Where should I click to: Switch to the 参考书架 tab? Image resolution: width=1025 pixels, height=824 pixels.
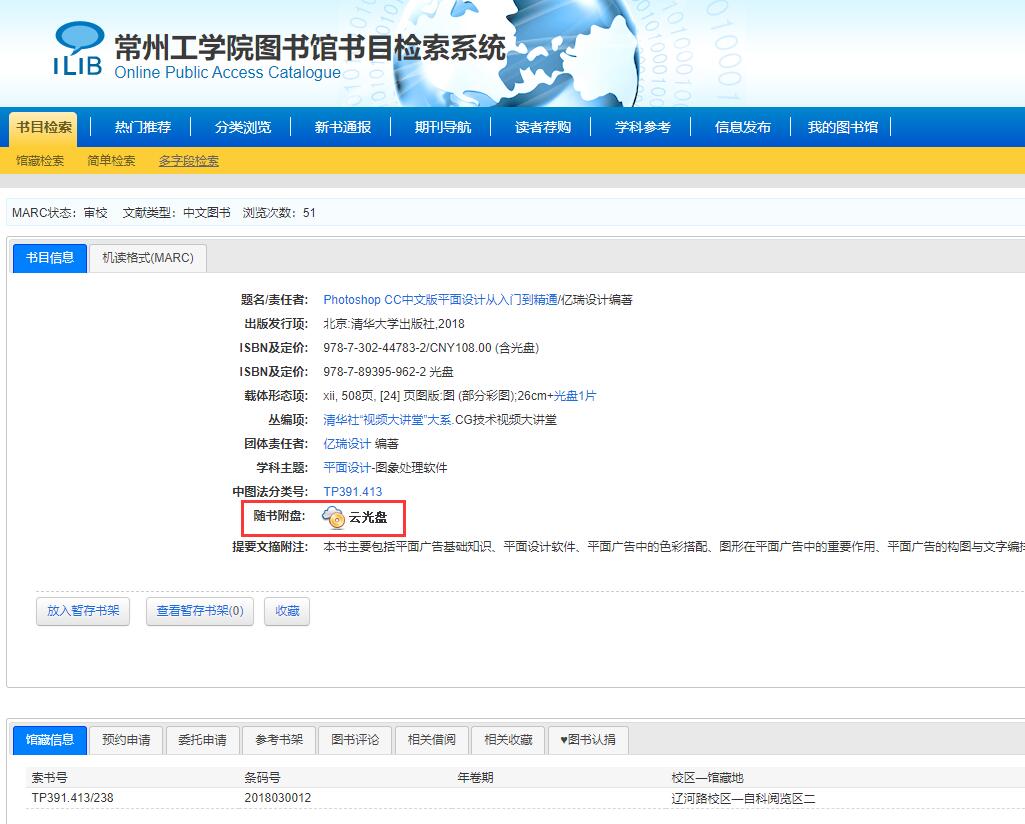click(279, 740)
